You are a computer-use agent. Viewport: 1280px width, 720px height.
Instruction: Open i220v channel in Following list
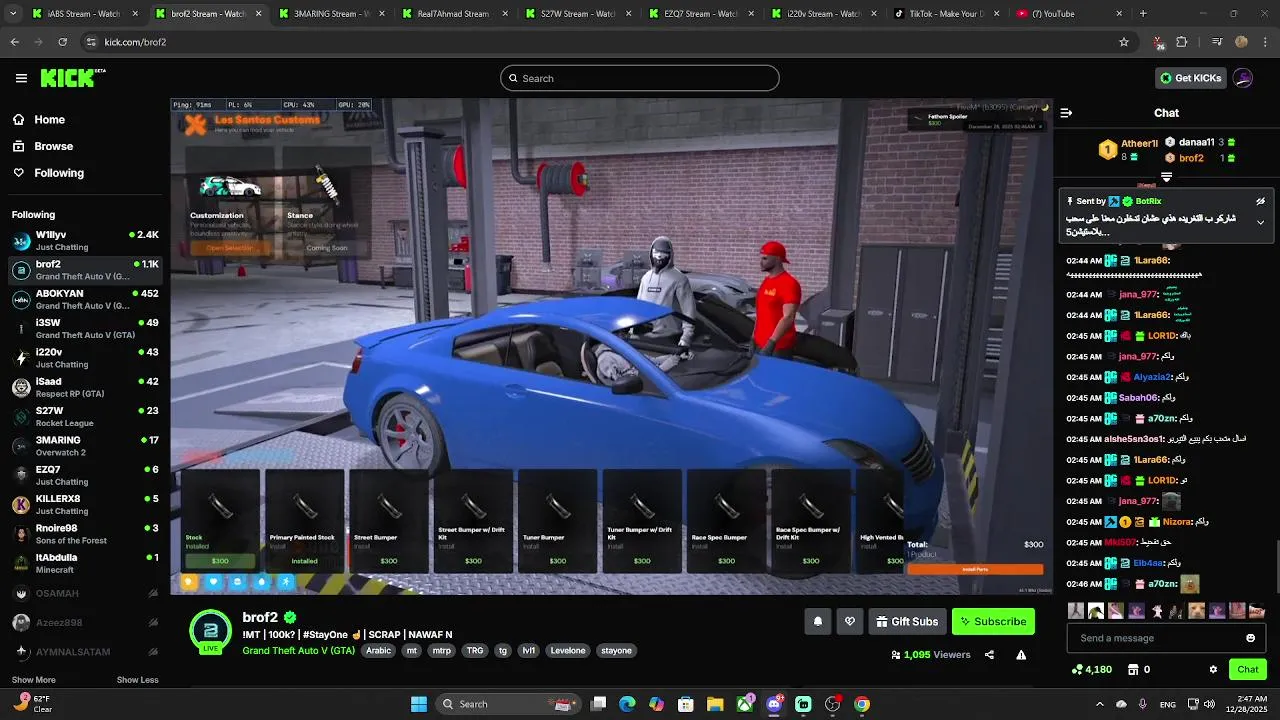[85, 358]
